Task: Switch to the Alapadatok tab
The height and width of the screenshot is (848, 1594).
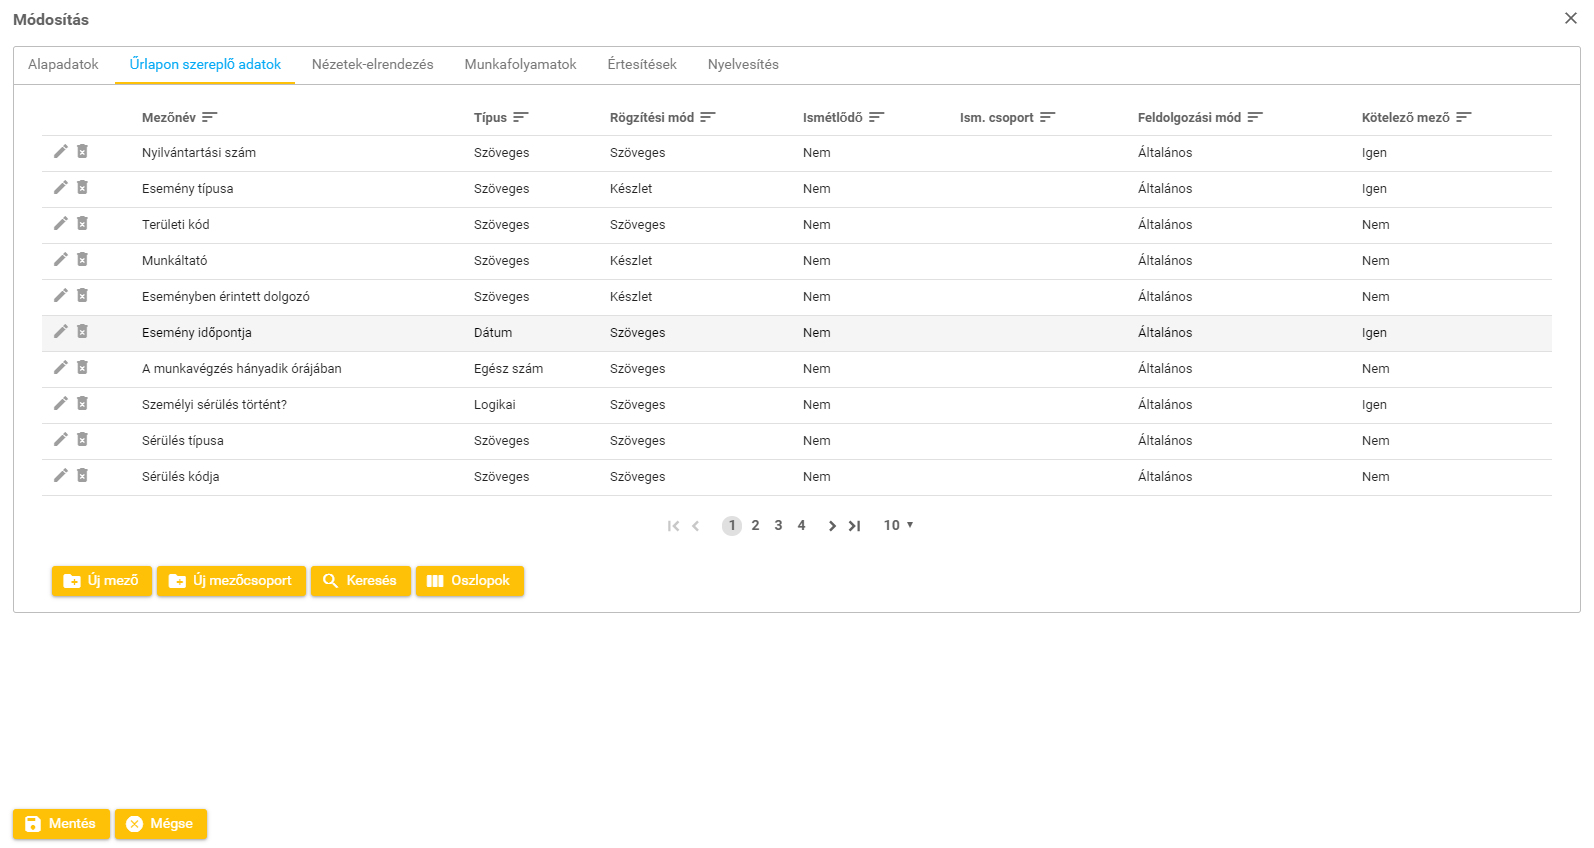Action: [63, 65]
